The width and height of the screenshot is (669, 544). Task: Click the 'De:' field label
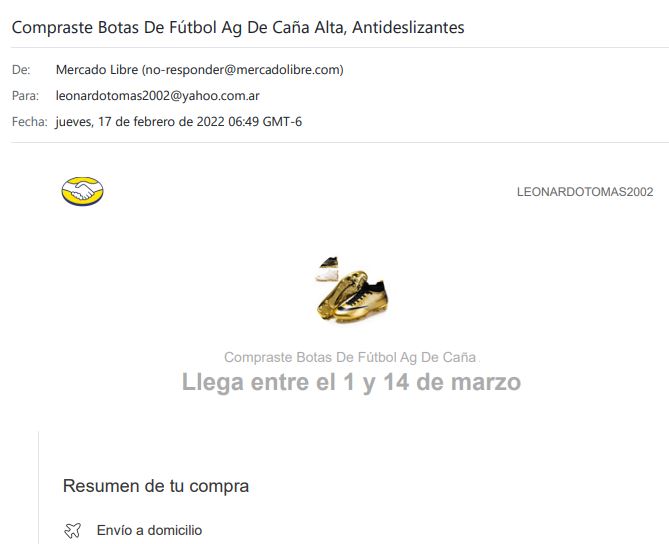pos(21,70)
